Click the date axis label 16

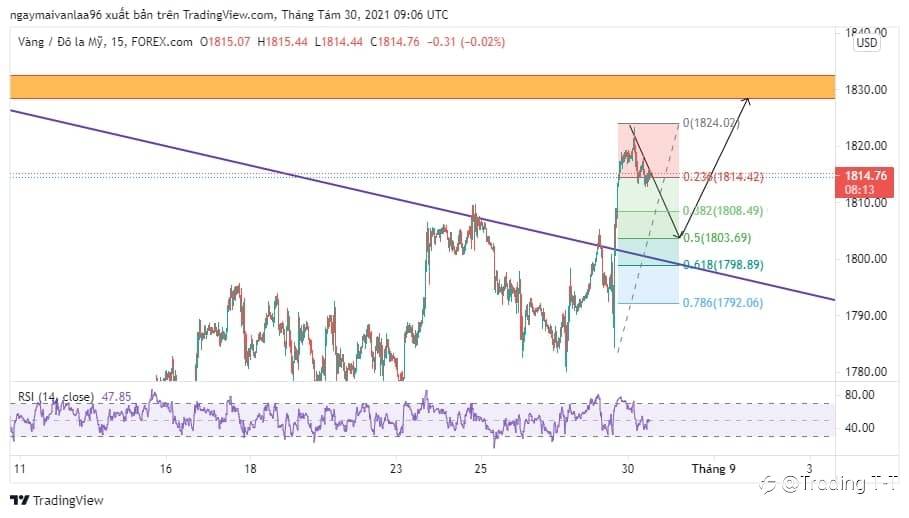166,469
